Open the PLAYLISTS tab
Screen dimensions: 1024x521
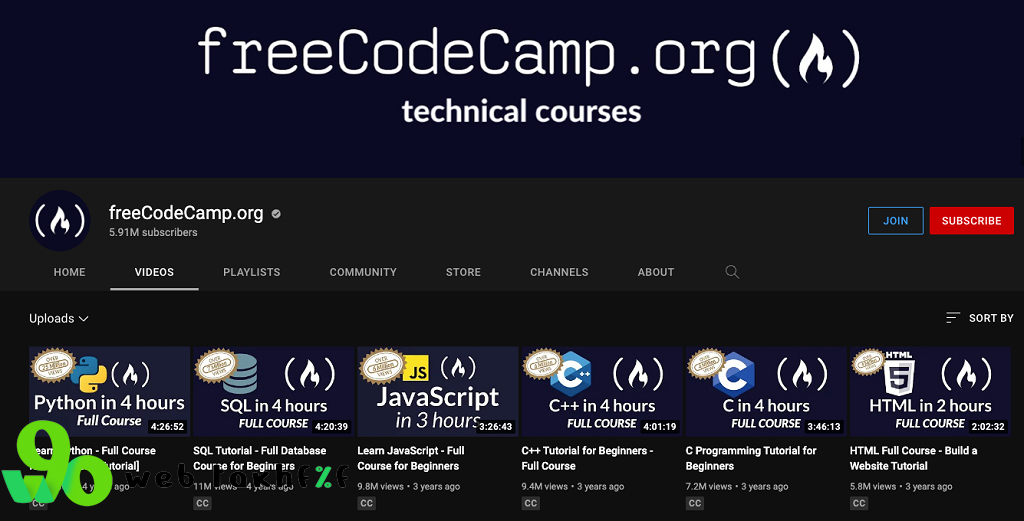[251, 272]
